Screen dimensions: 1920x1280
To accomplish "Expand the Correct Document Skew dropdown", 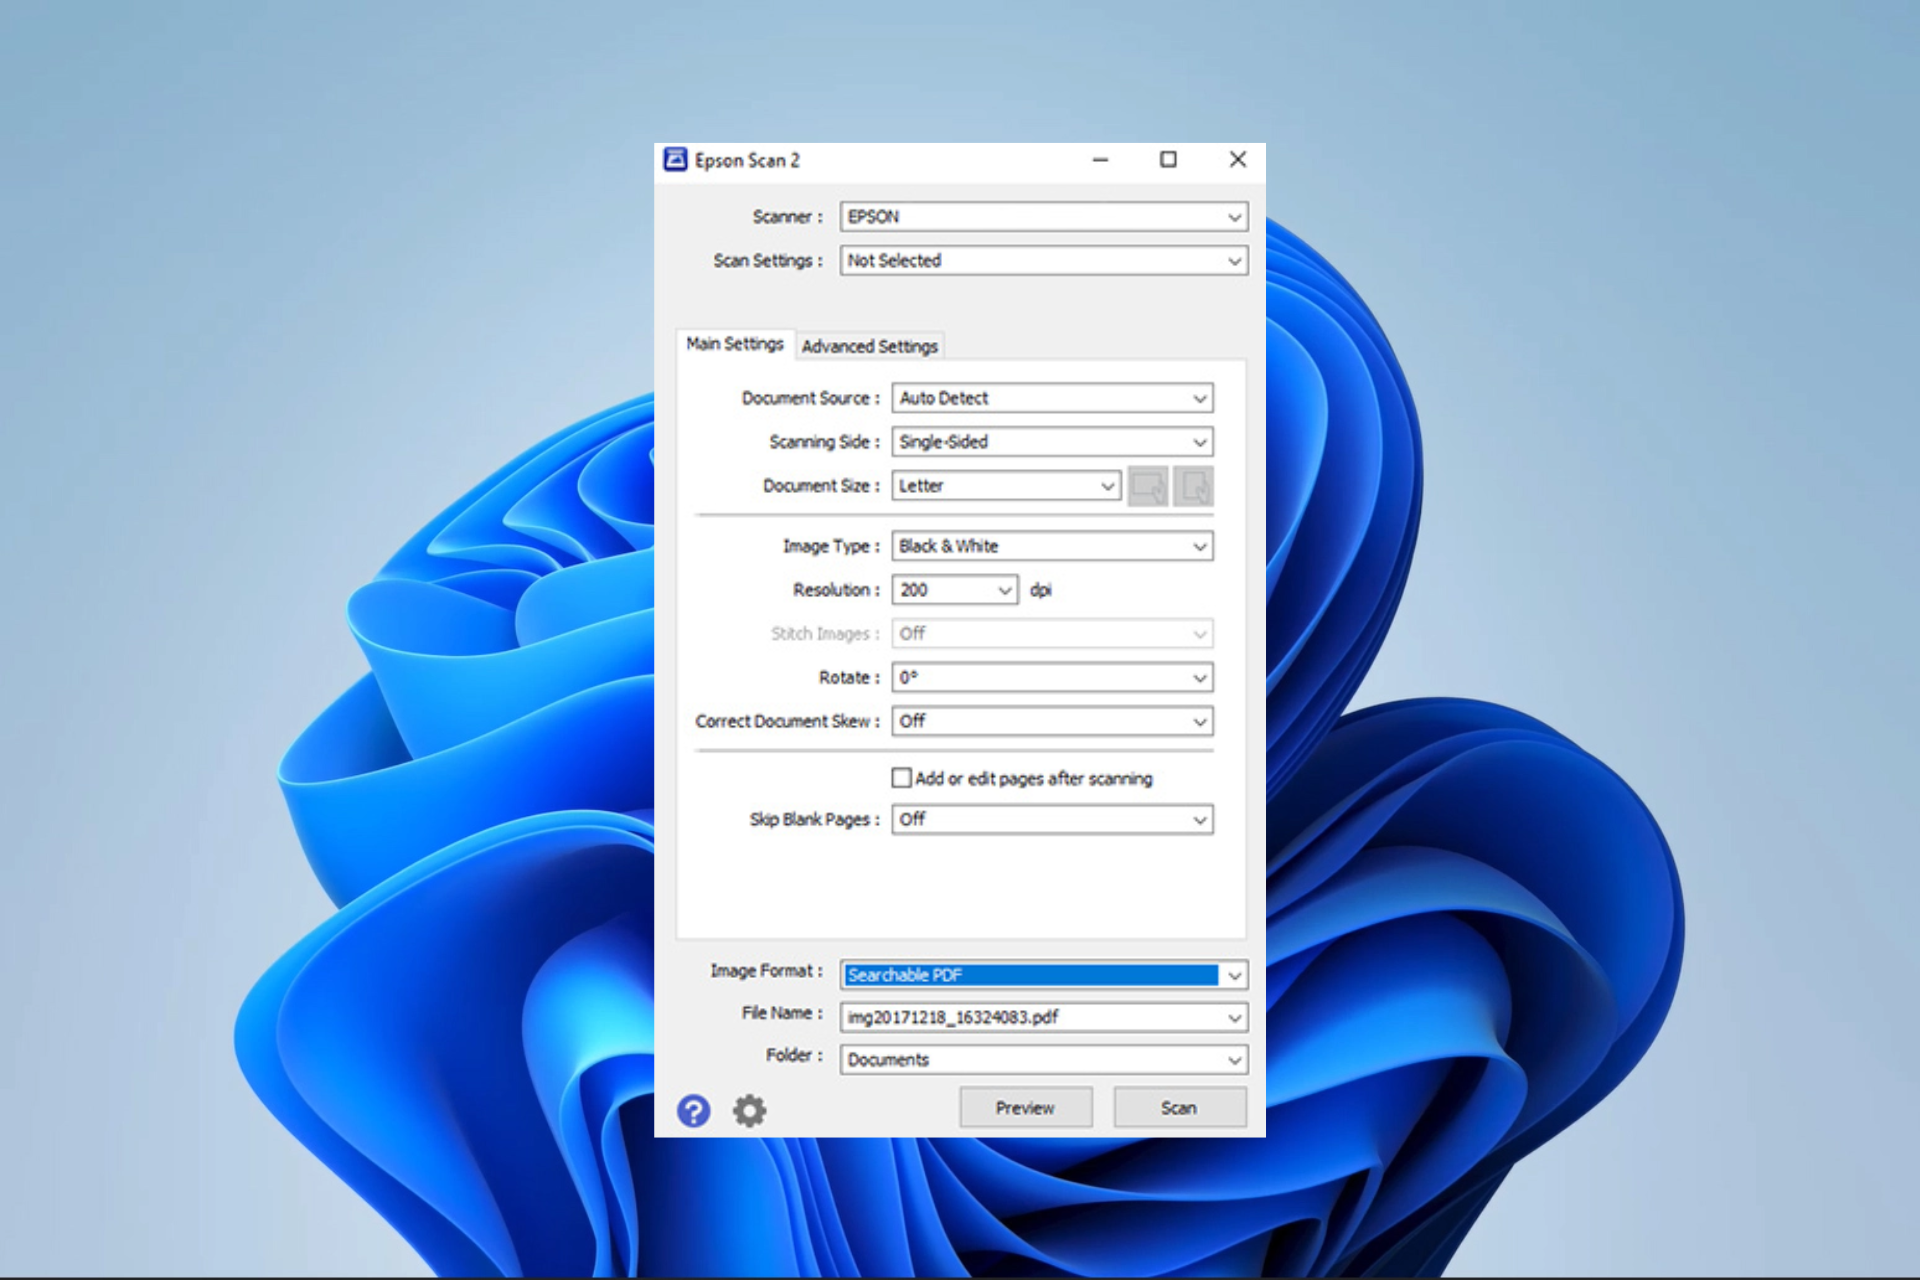I will (x=1052, y=721).
